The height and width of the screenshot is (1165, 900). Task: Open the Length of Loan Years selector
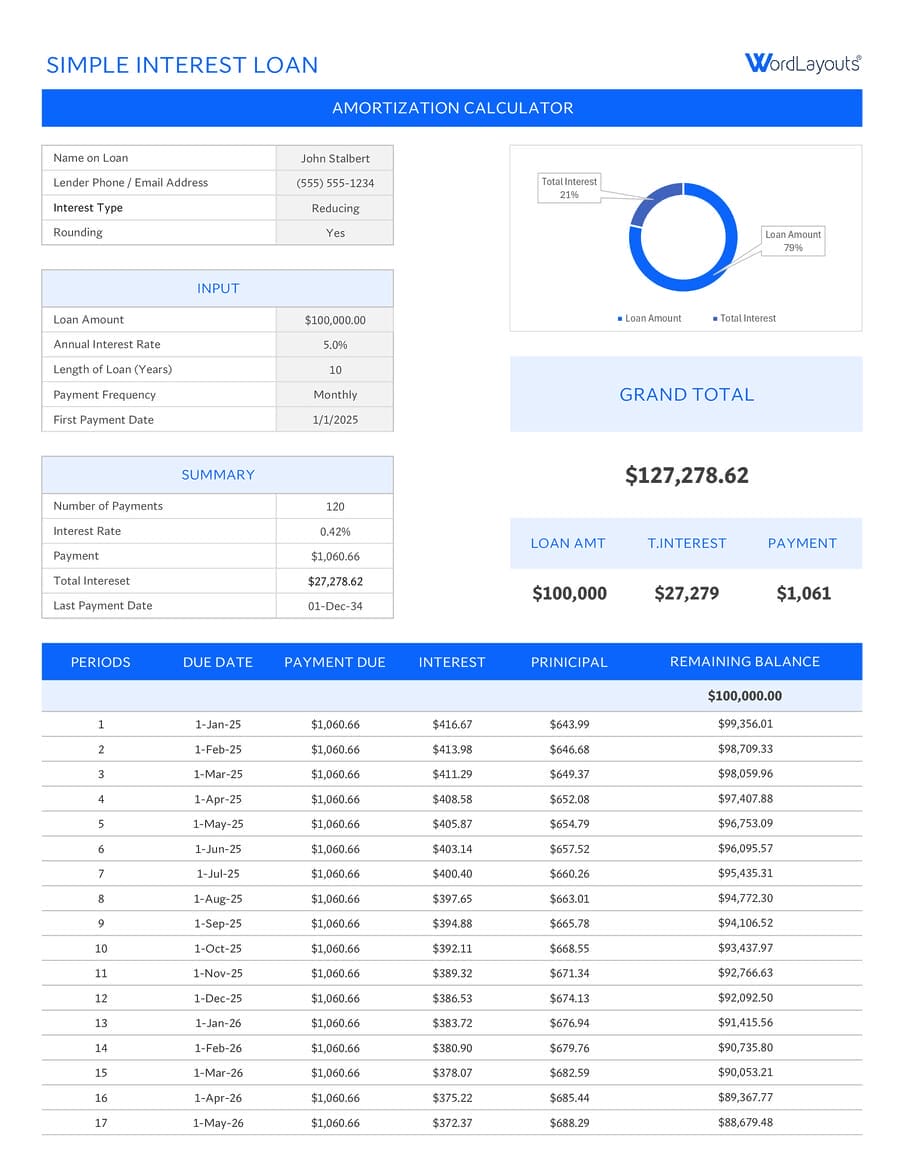[x=334, y=369]
